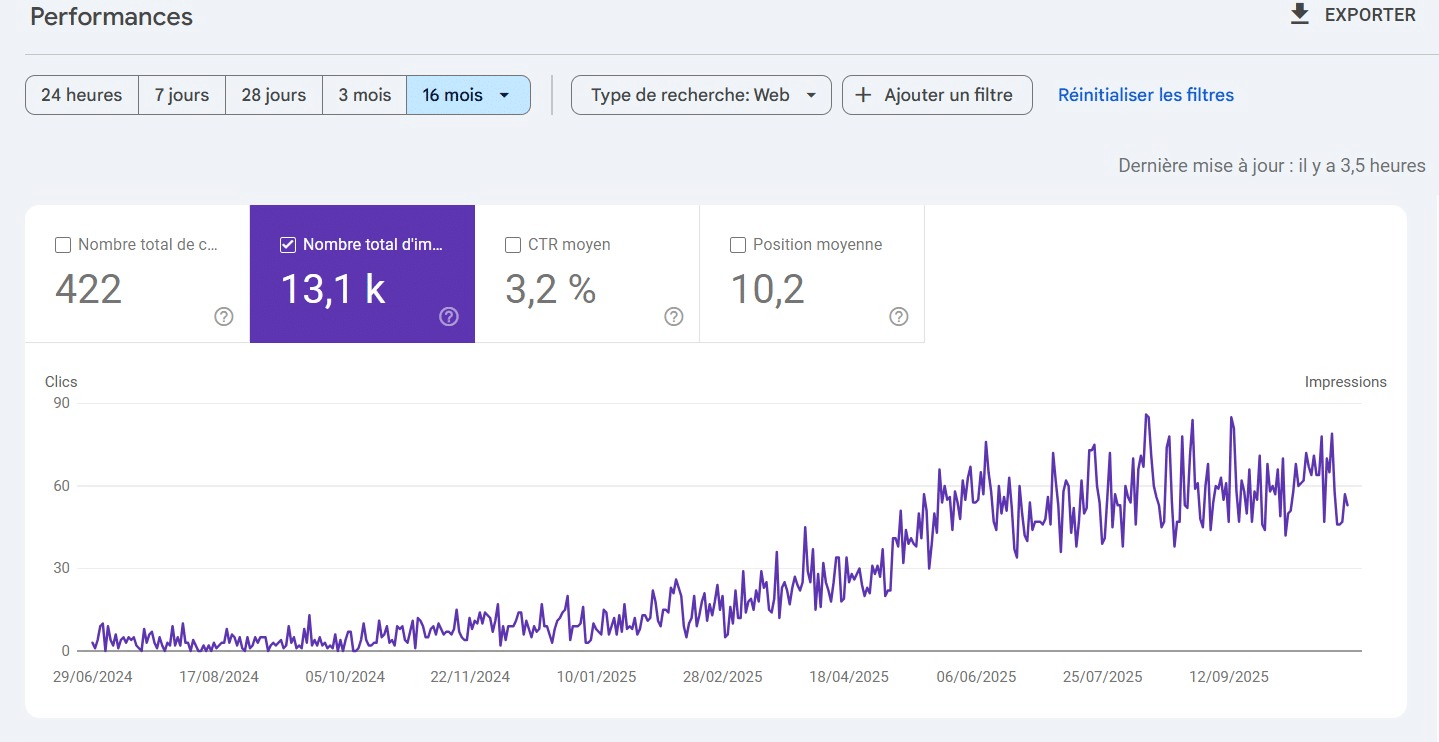Click the 13,1 k impressions value
The height and width of the screenshot is (742, 1439).
(333, 289)
